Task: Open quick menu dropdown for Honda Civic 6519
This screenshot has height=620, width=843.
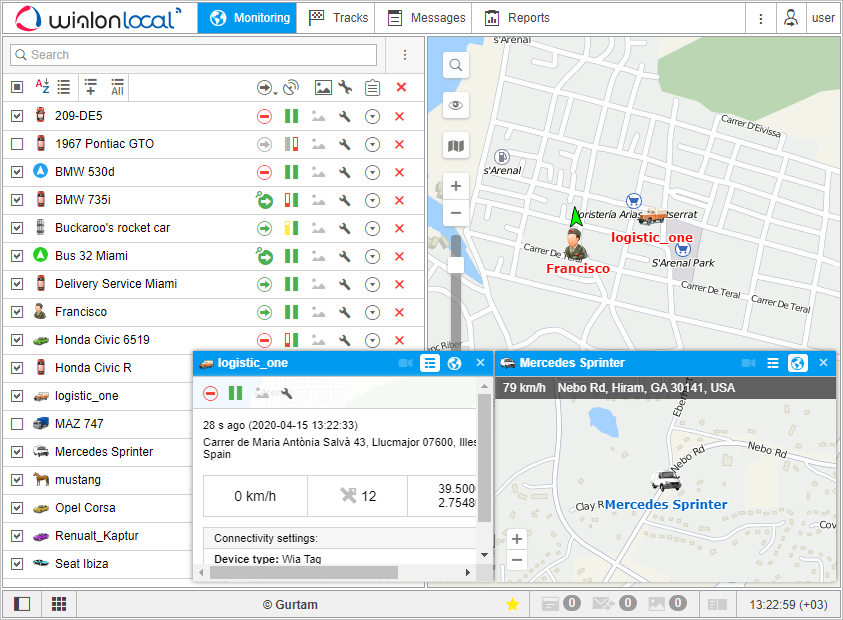Action: point(372,340)
